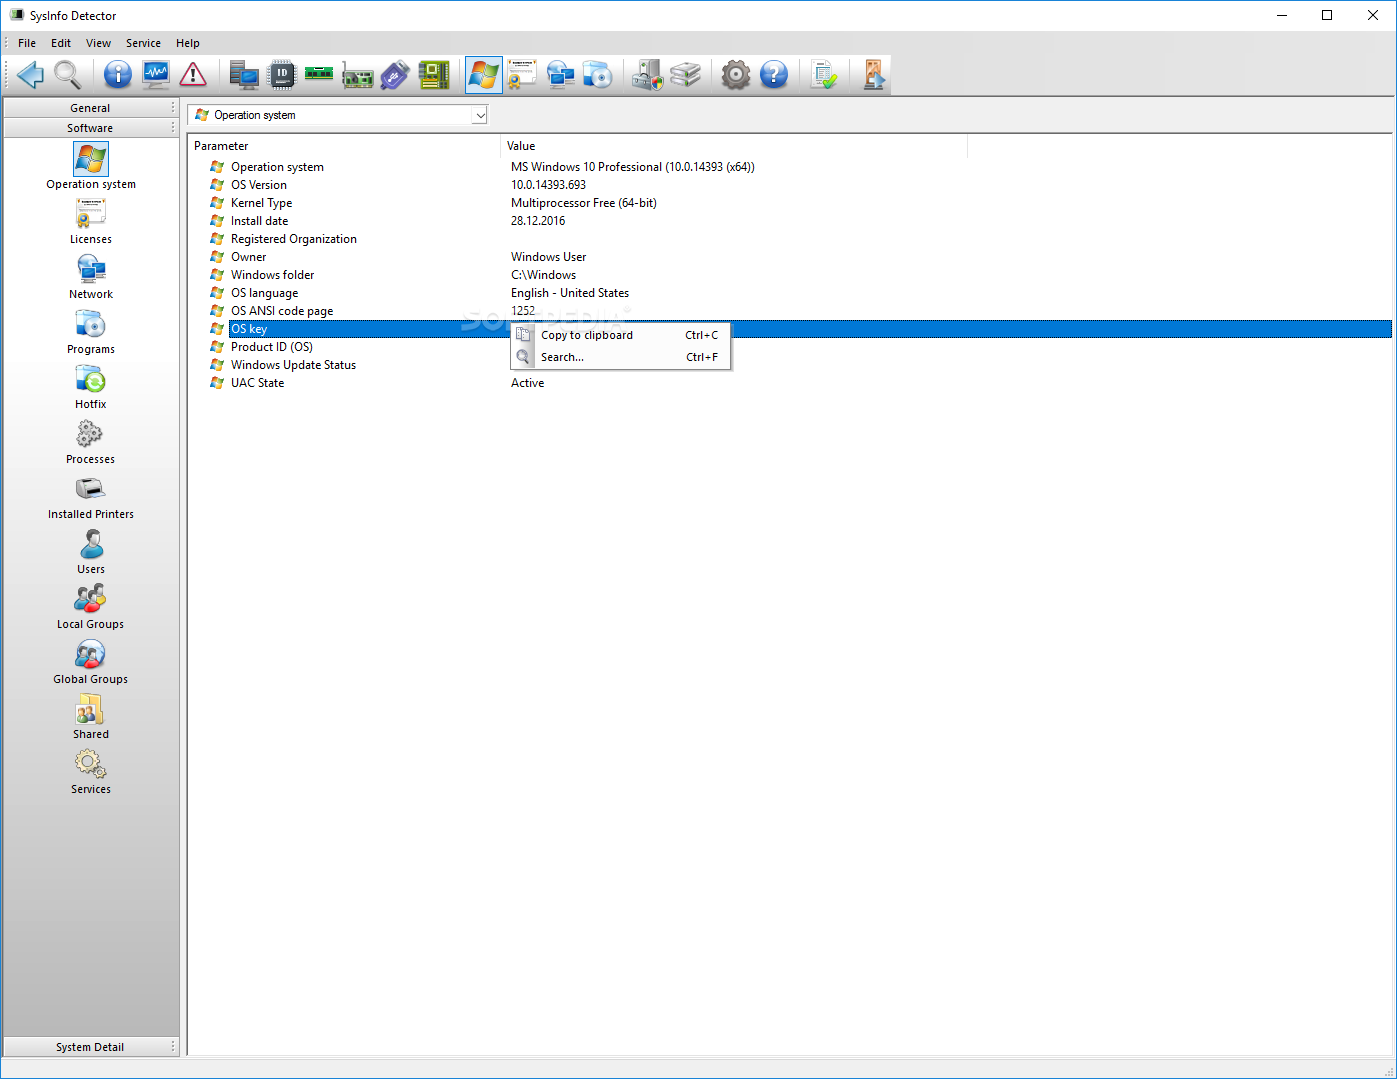Show Hotfix list from the sidebar
The height and width of the screenshot is (1079, 1397).
pyautogui.click(x=91, y=386)
